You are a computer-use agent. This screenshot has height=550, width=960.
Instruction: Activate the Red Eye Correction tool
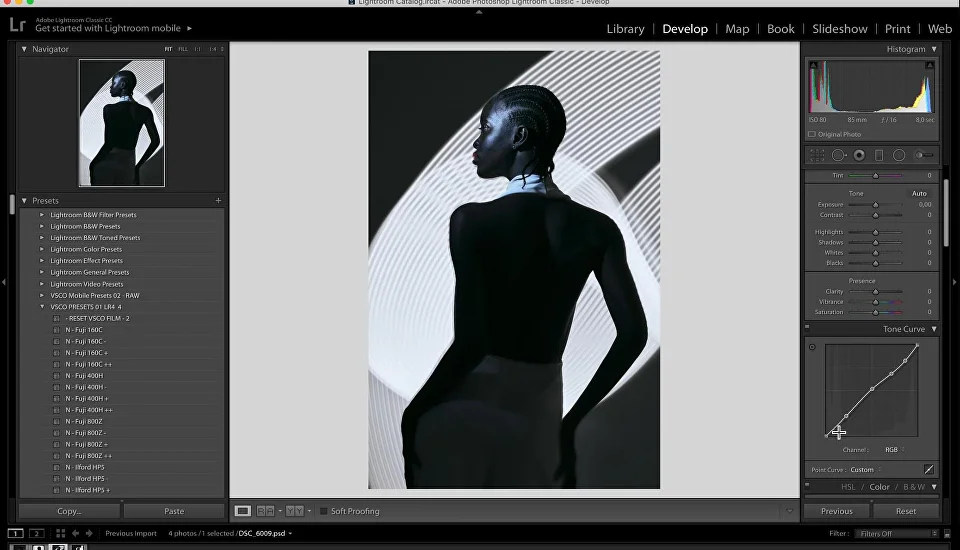[x=859, y=155]
